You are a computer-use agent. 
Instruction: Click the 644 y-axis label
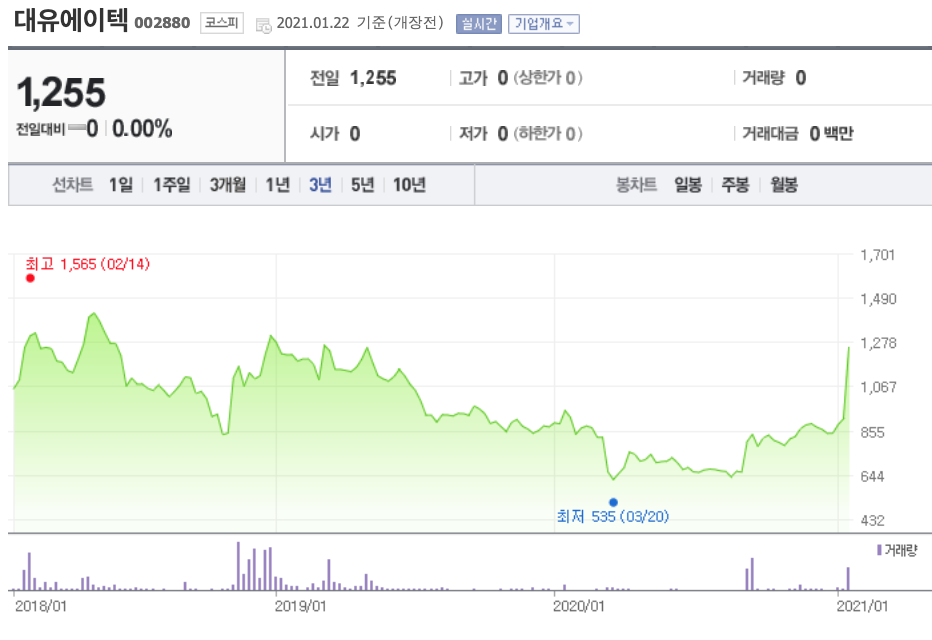[x=872, y=476]
